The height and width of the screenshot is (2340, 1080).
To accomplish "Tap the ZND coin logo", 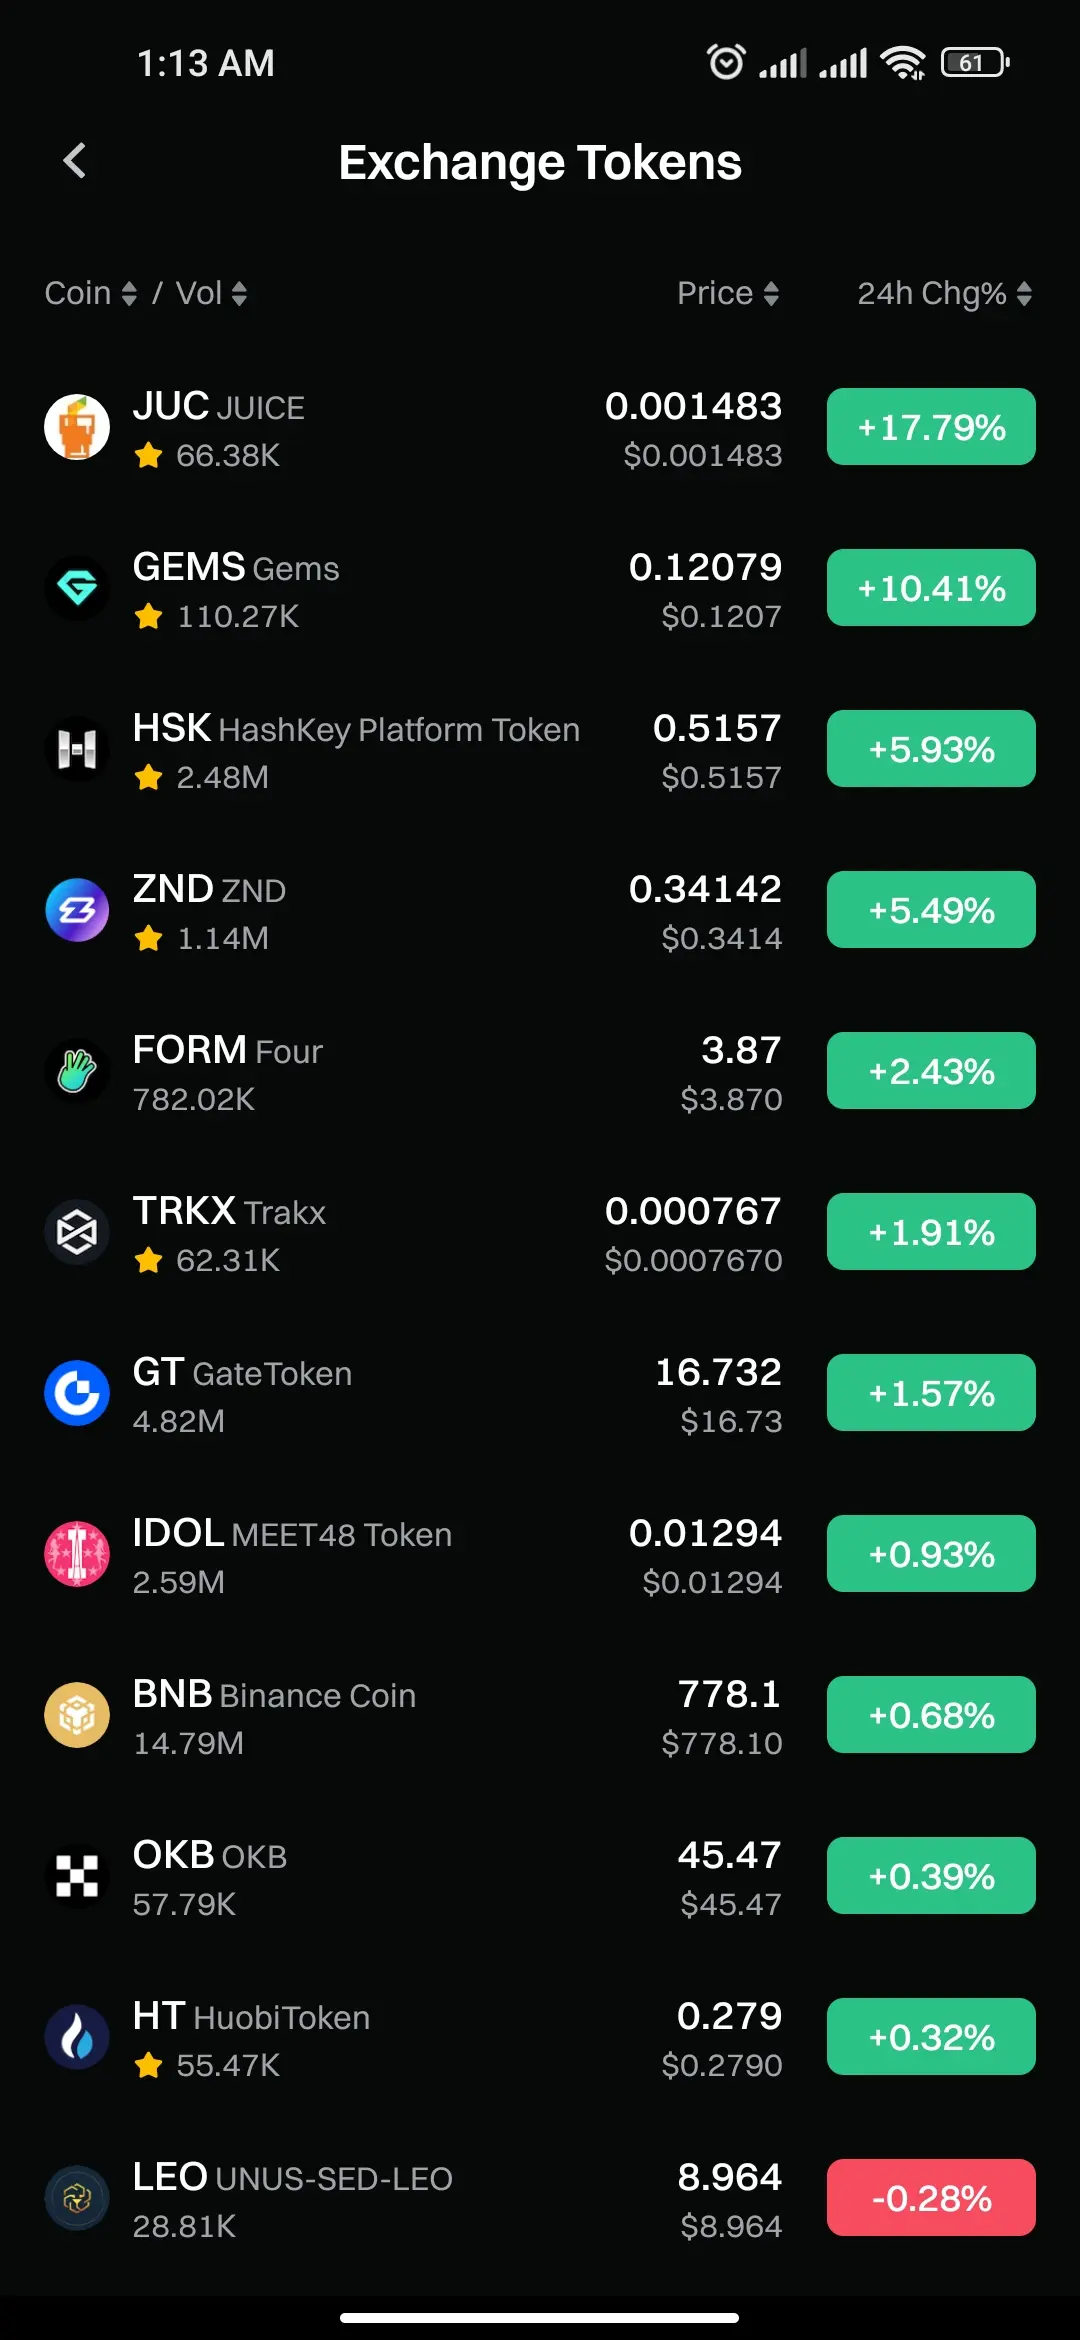I will (x=77, y=910).
